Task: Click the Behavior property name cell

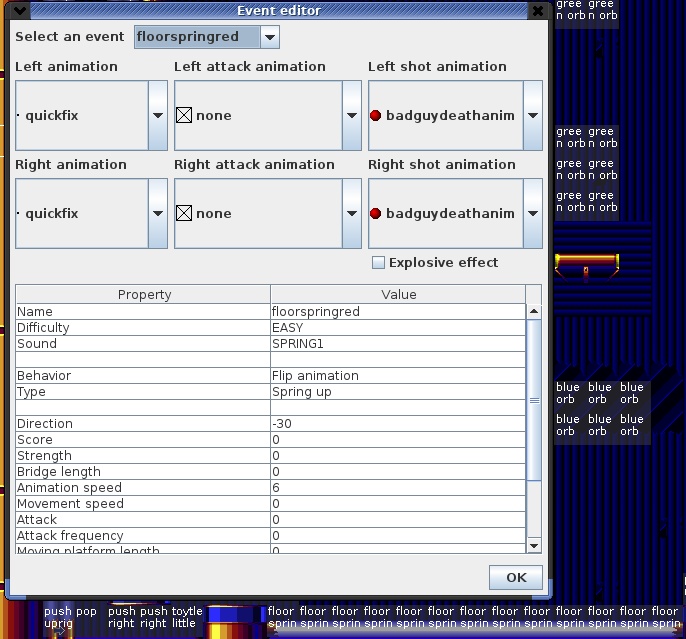Action: 143,375
